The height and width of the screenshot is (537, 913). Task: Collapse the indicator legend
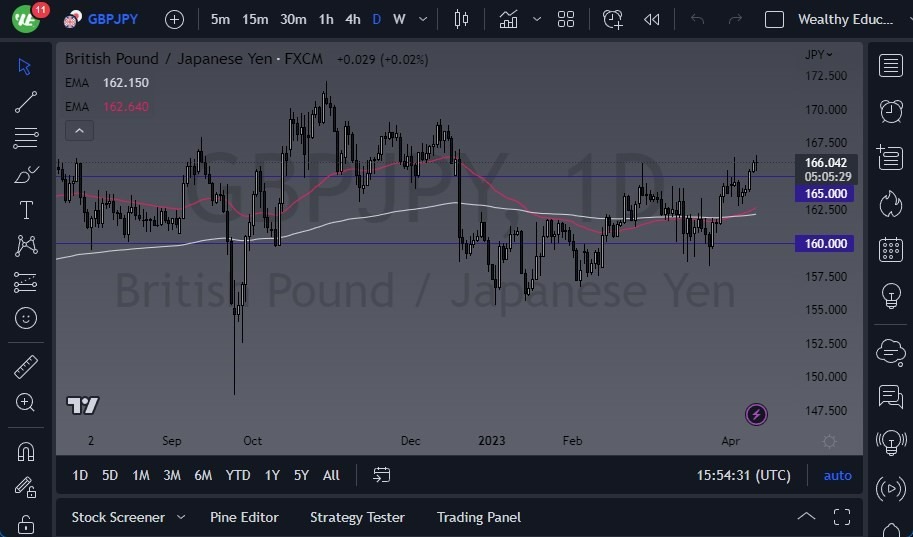click(80, 130)
